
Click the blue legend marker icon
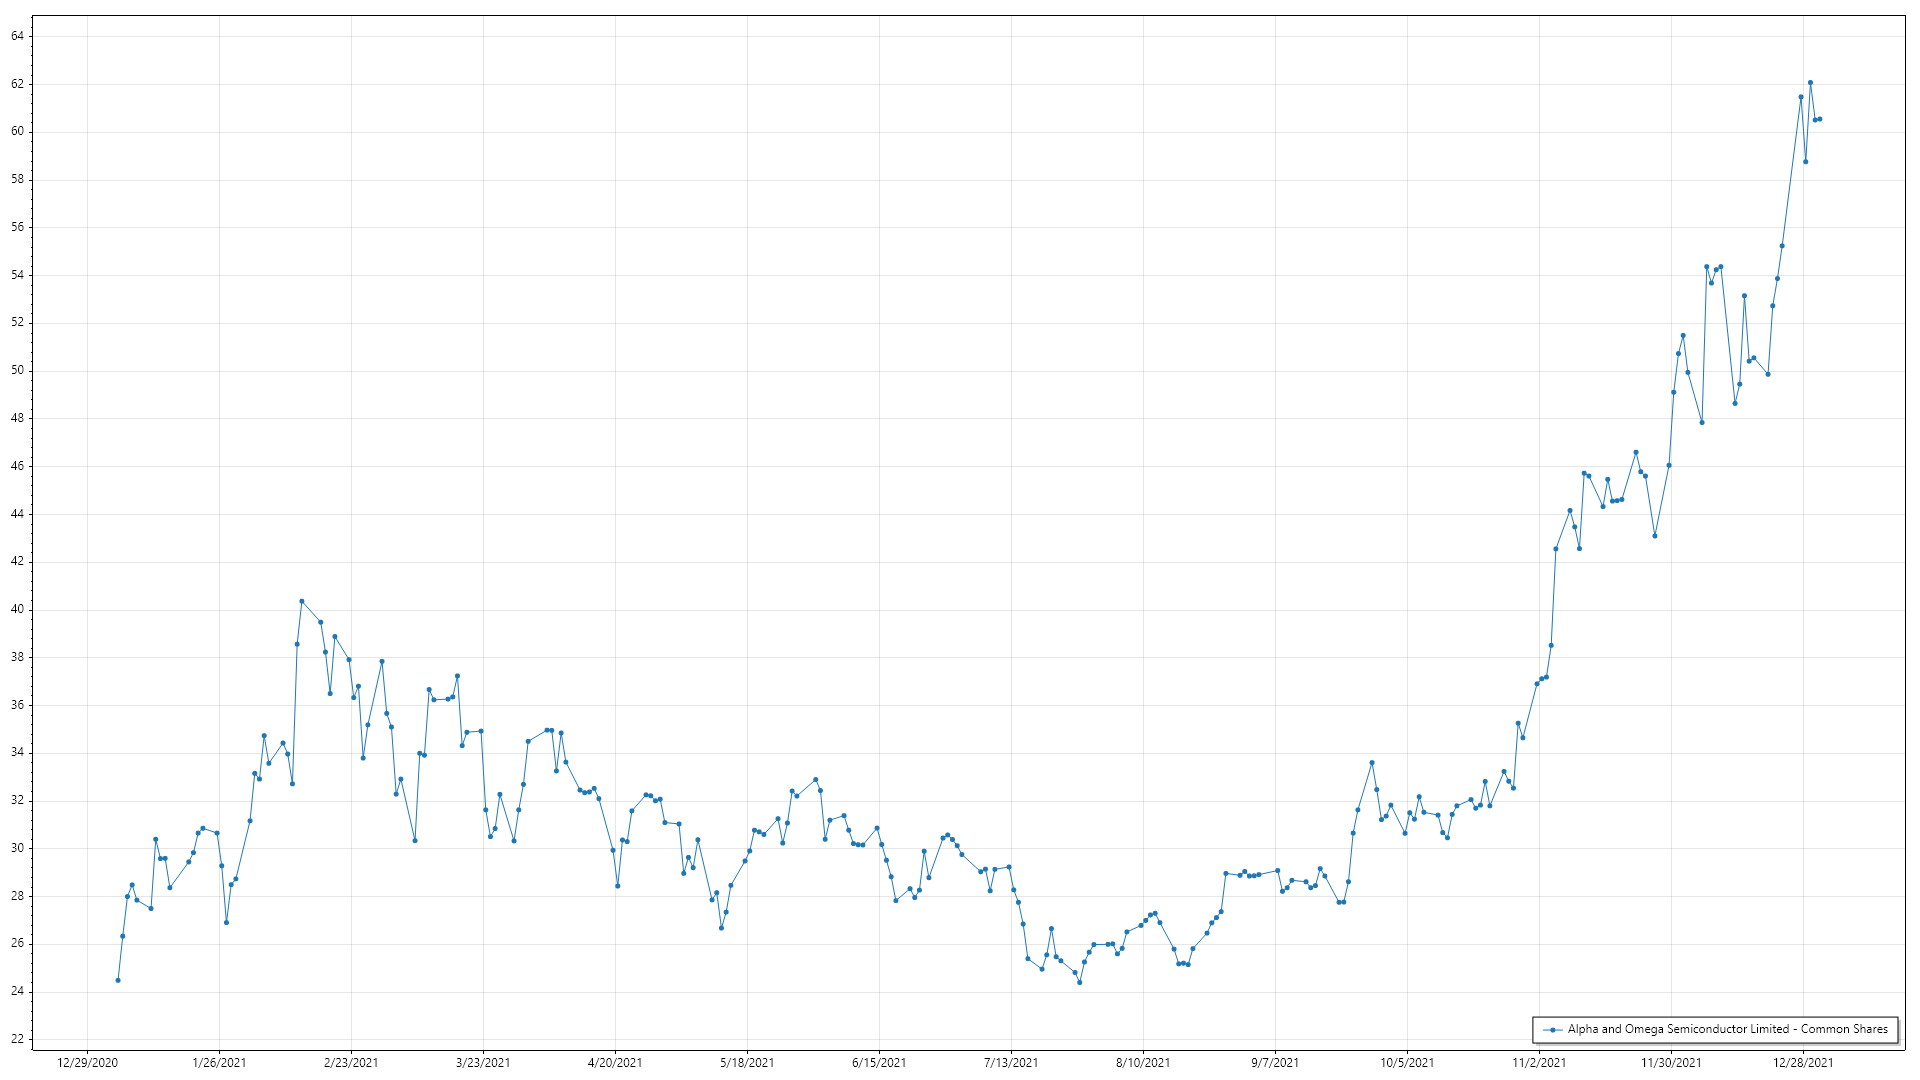(x=1552, y=1030)
